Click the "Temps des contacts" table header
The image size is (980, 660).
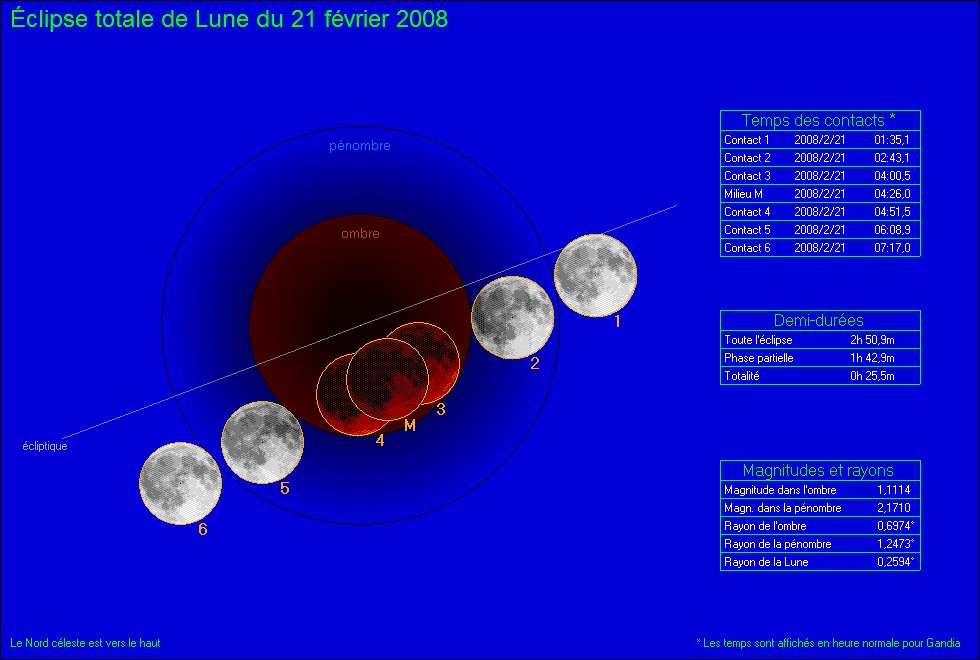tap(819, 120)
